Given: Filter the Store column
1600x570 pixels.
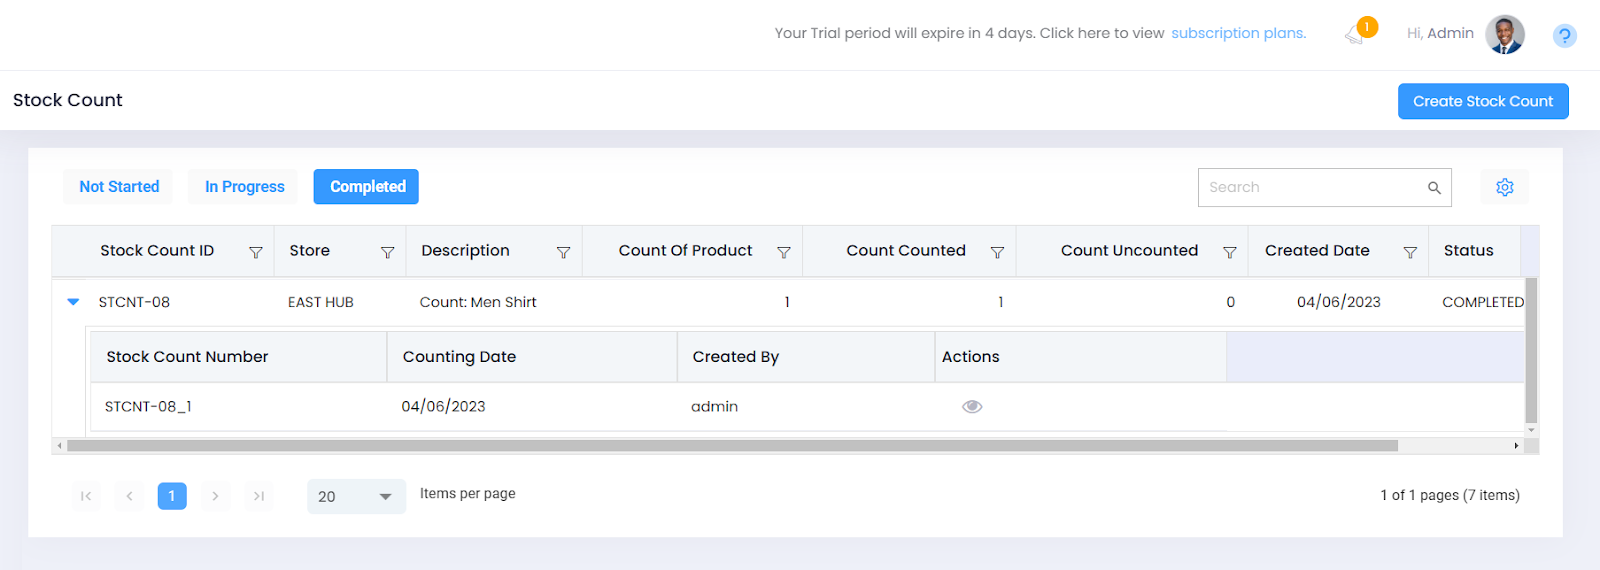Looking at the screenshot, I should 388,252.
